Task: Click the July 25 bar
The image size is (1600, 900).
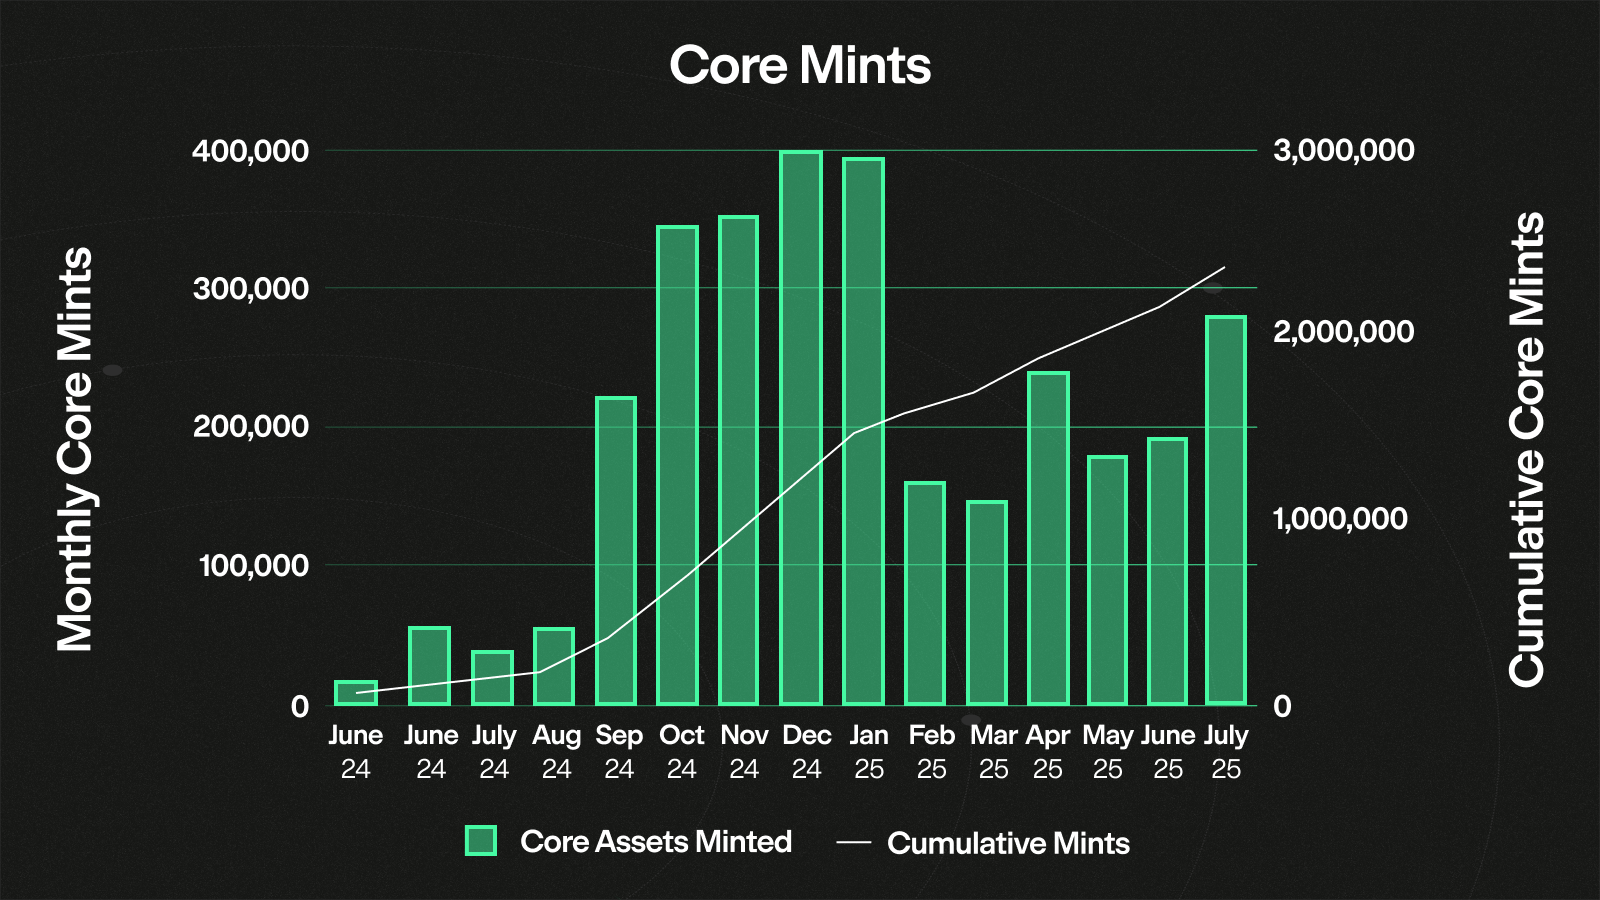Action: tap(1226, 510)
